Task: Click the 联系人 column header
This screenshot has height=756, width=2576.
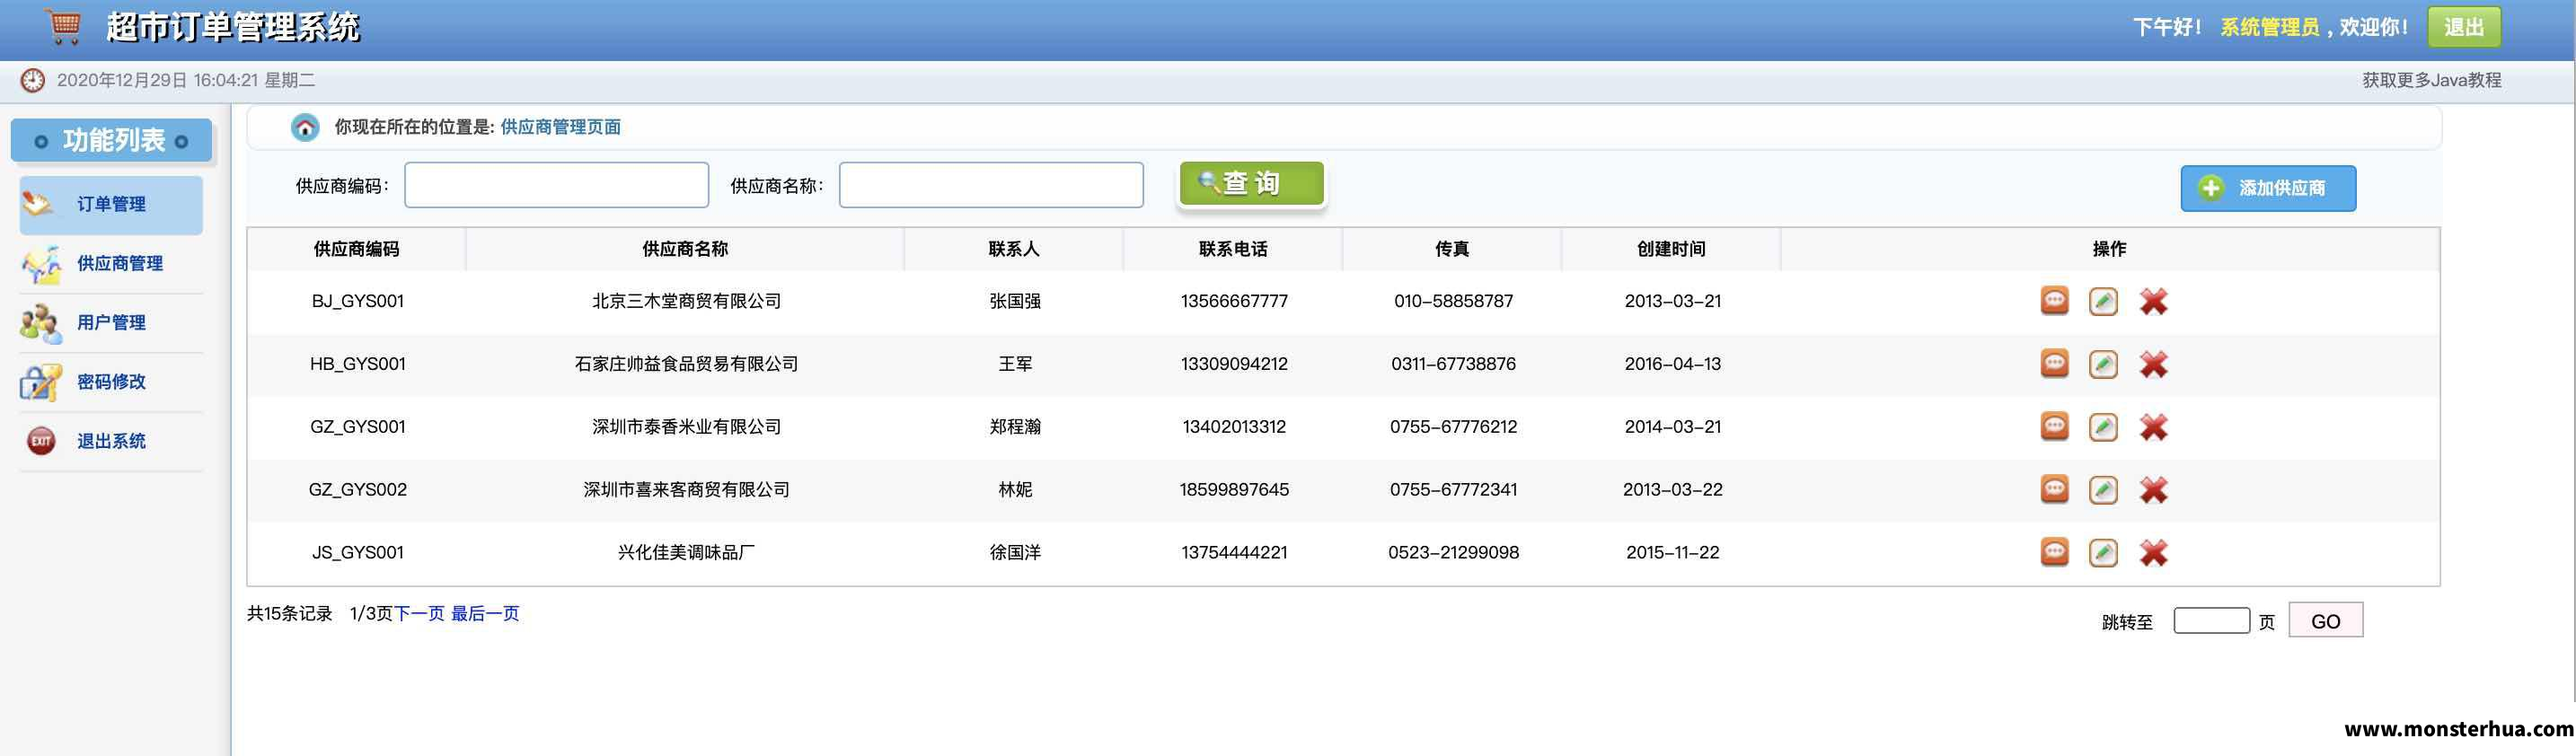Action: [1014, 249]
